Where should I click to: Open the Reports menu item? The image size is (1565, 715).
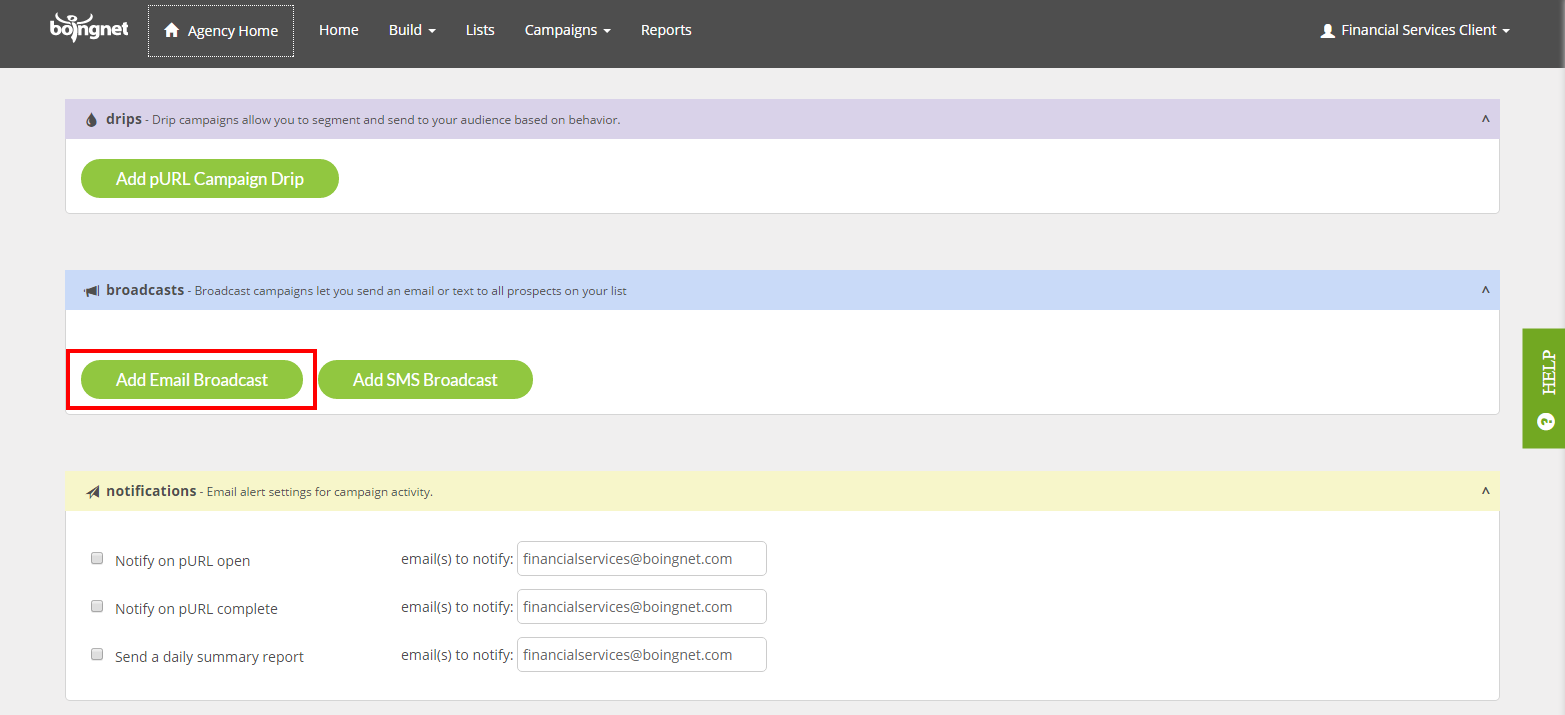[x=666, y=30]
